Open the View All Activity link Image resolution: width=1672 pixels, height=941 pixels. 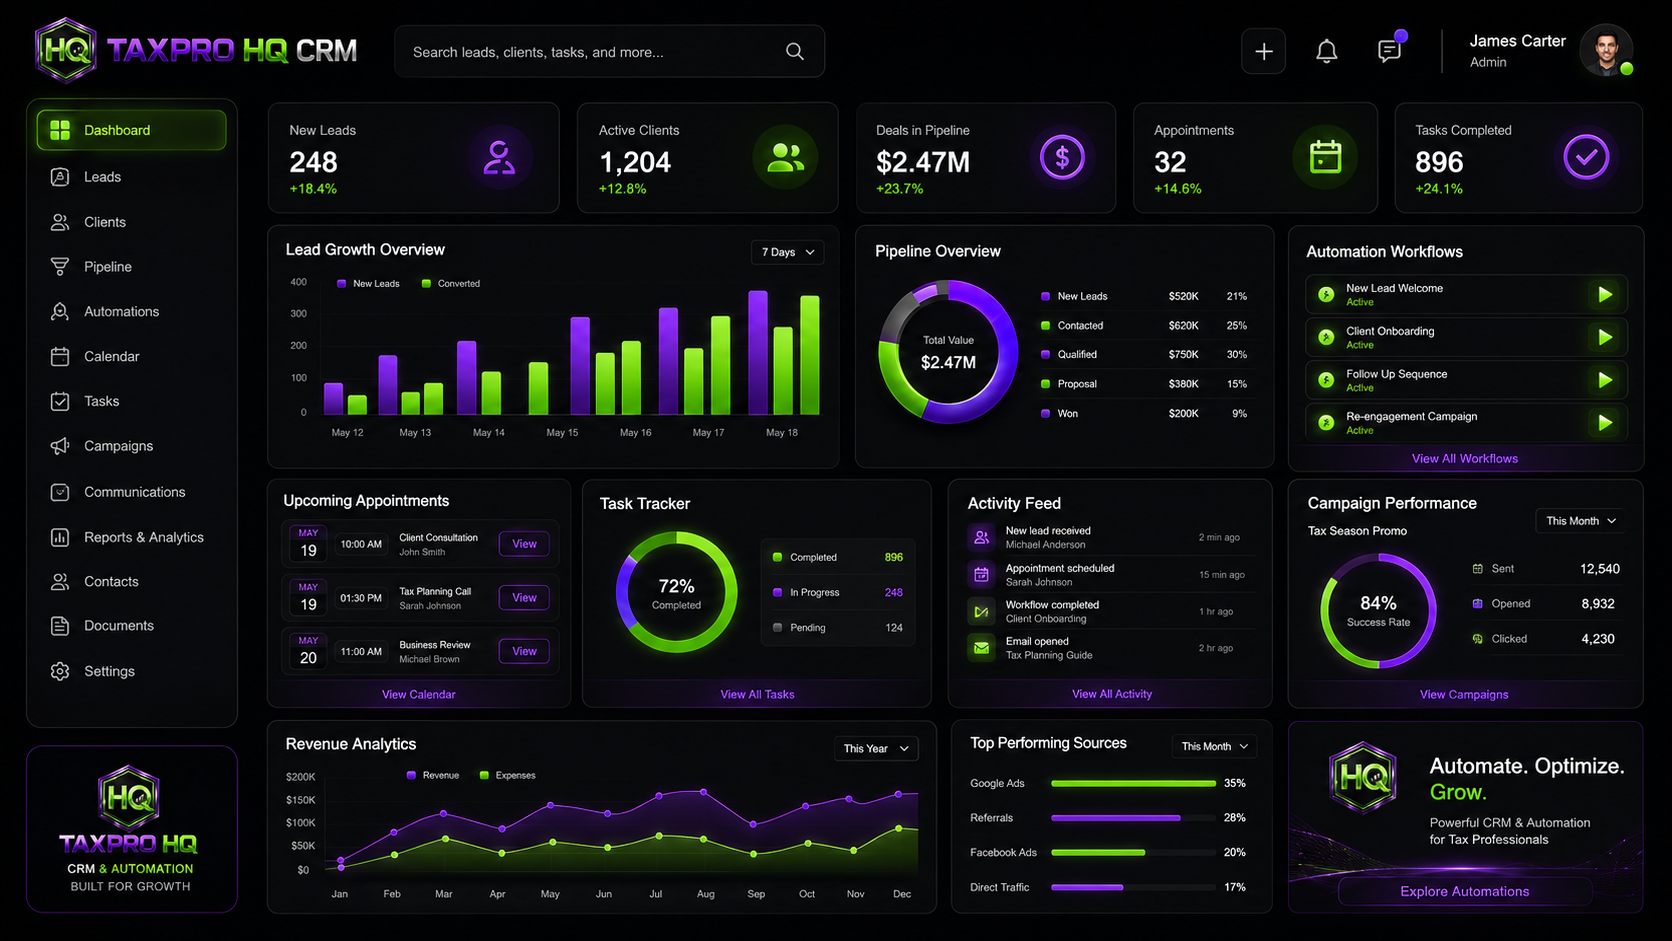(x=1112, y=694)
